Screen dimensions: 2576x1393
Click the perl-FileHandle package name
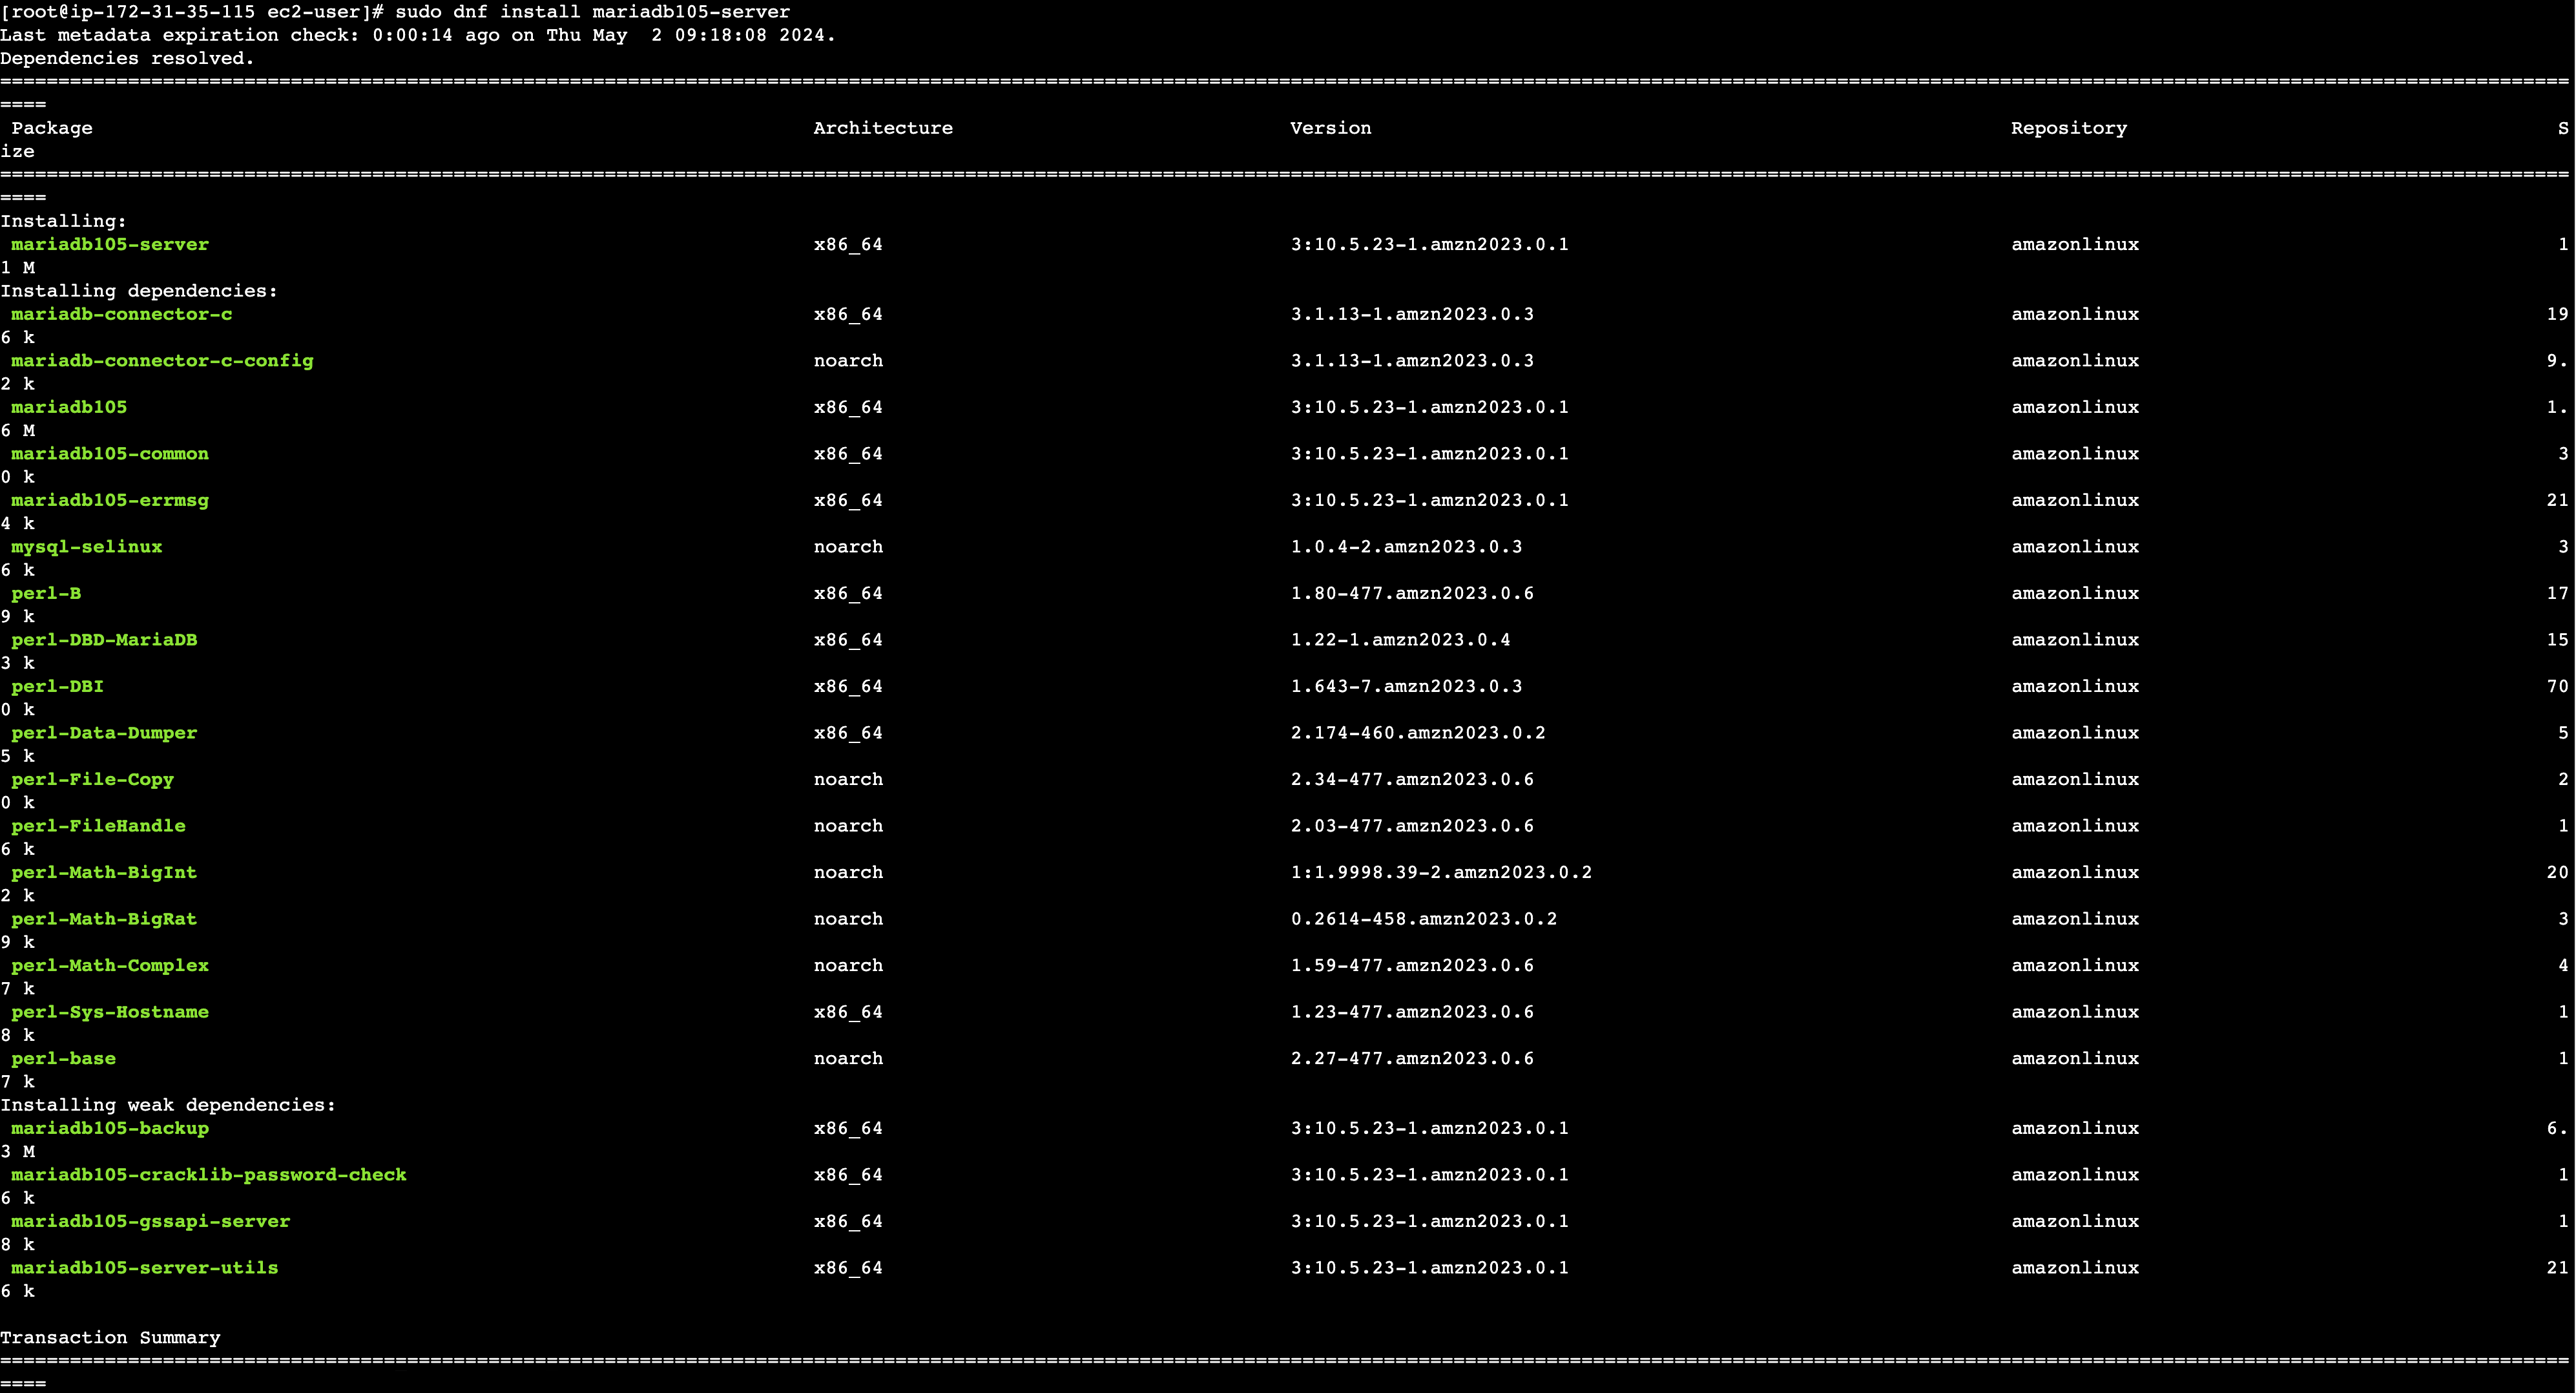pos(98,826)
